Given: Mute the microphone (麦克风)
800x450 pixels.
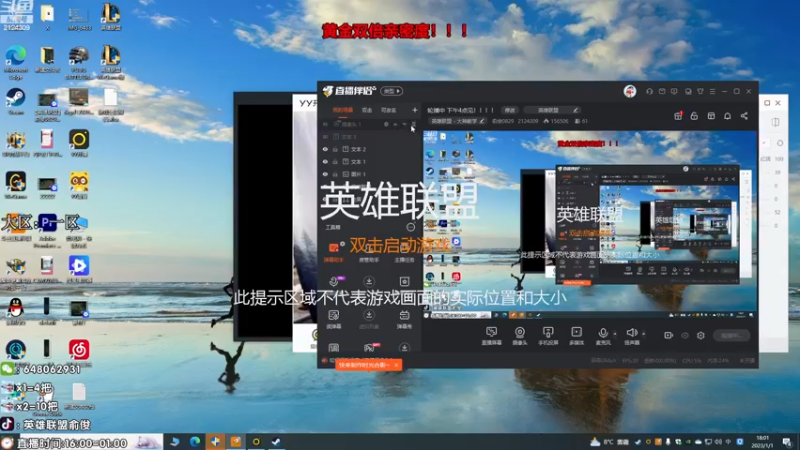Looking at the screenshot, I should pyautogui.click(x=603, y=336).
